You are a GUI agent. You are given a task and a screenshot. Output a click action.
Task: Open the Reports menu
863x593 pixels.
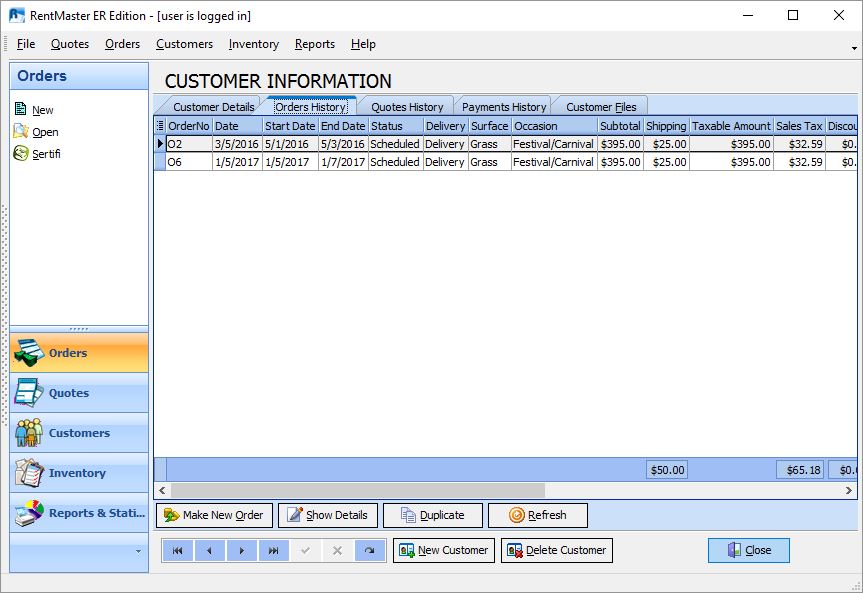(314, 44)
